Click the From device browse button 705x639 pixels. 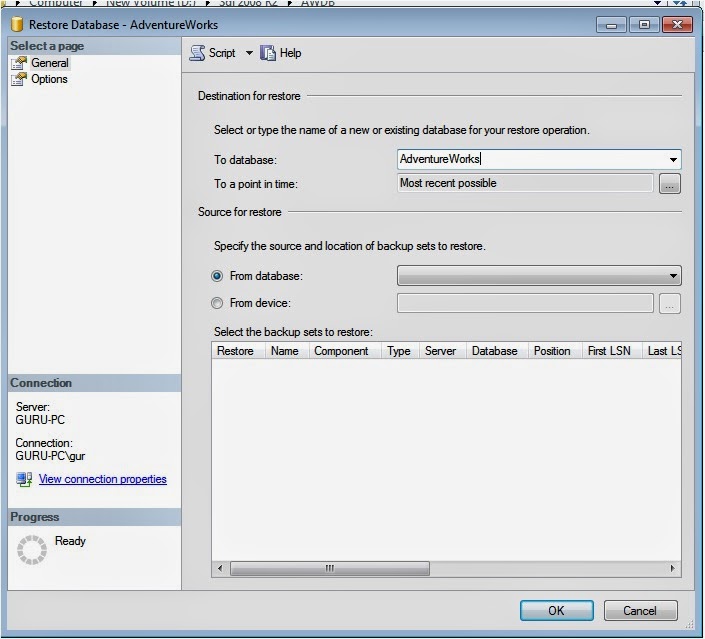(669, 303)
